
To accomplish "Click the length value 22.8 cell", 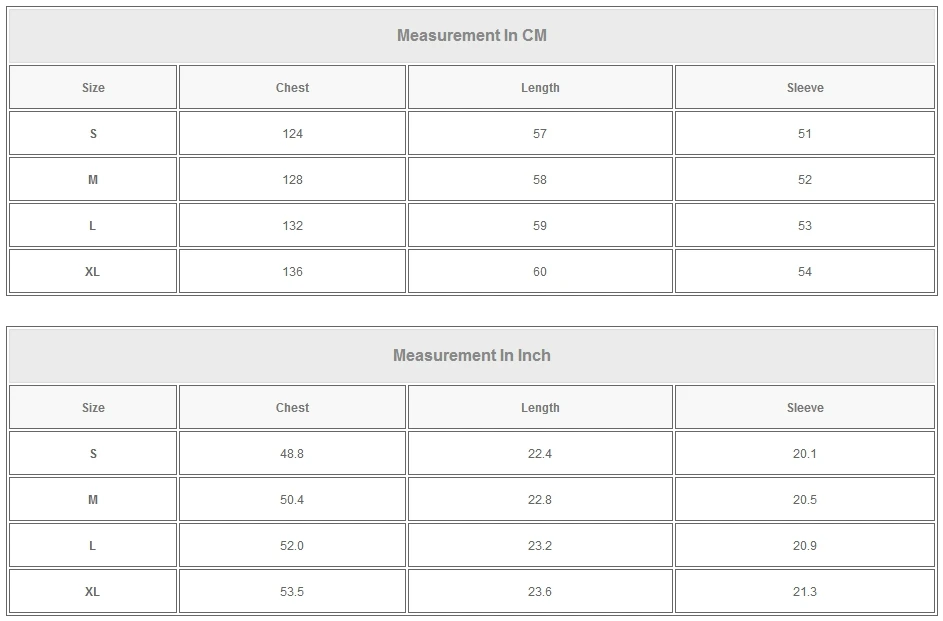I will click(x=540, y=500).
